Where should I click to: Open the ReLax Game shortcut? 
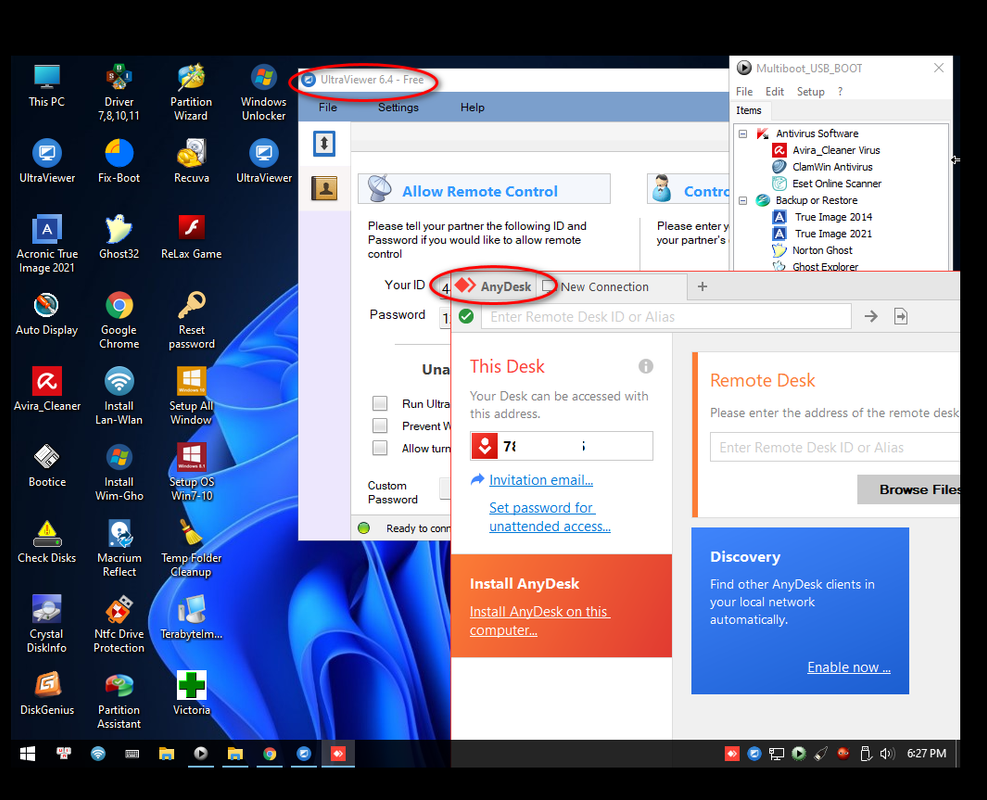coord(191,237)
